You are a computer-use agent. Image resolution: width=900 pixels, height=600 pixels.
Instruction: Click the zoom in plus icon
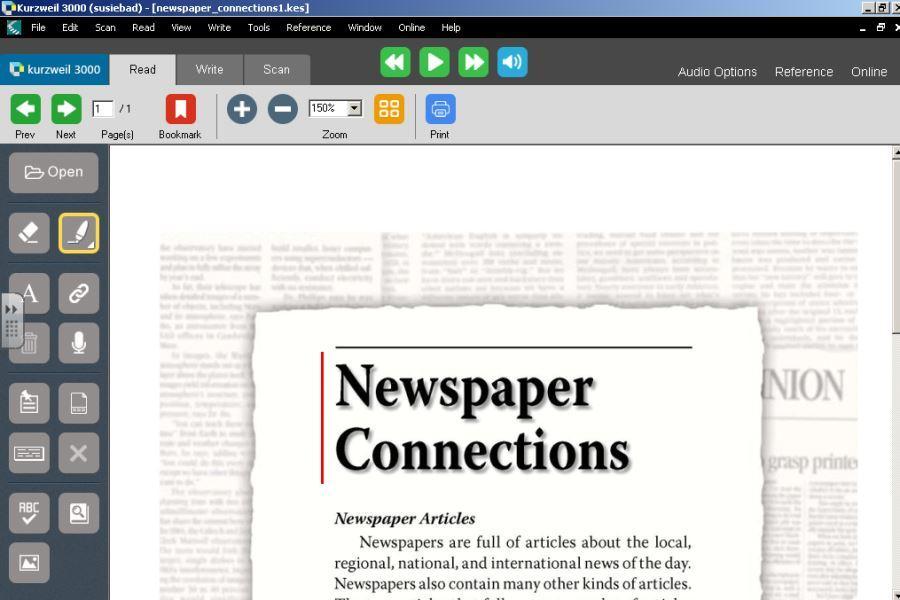point(242,109)
